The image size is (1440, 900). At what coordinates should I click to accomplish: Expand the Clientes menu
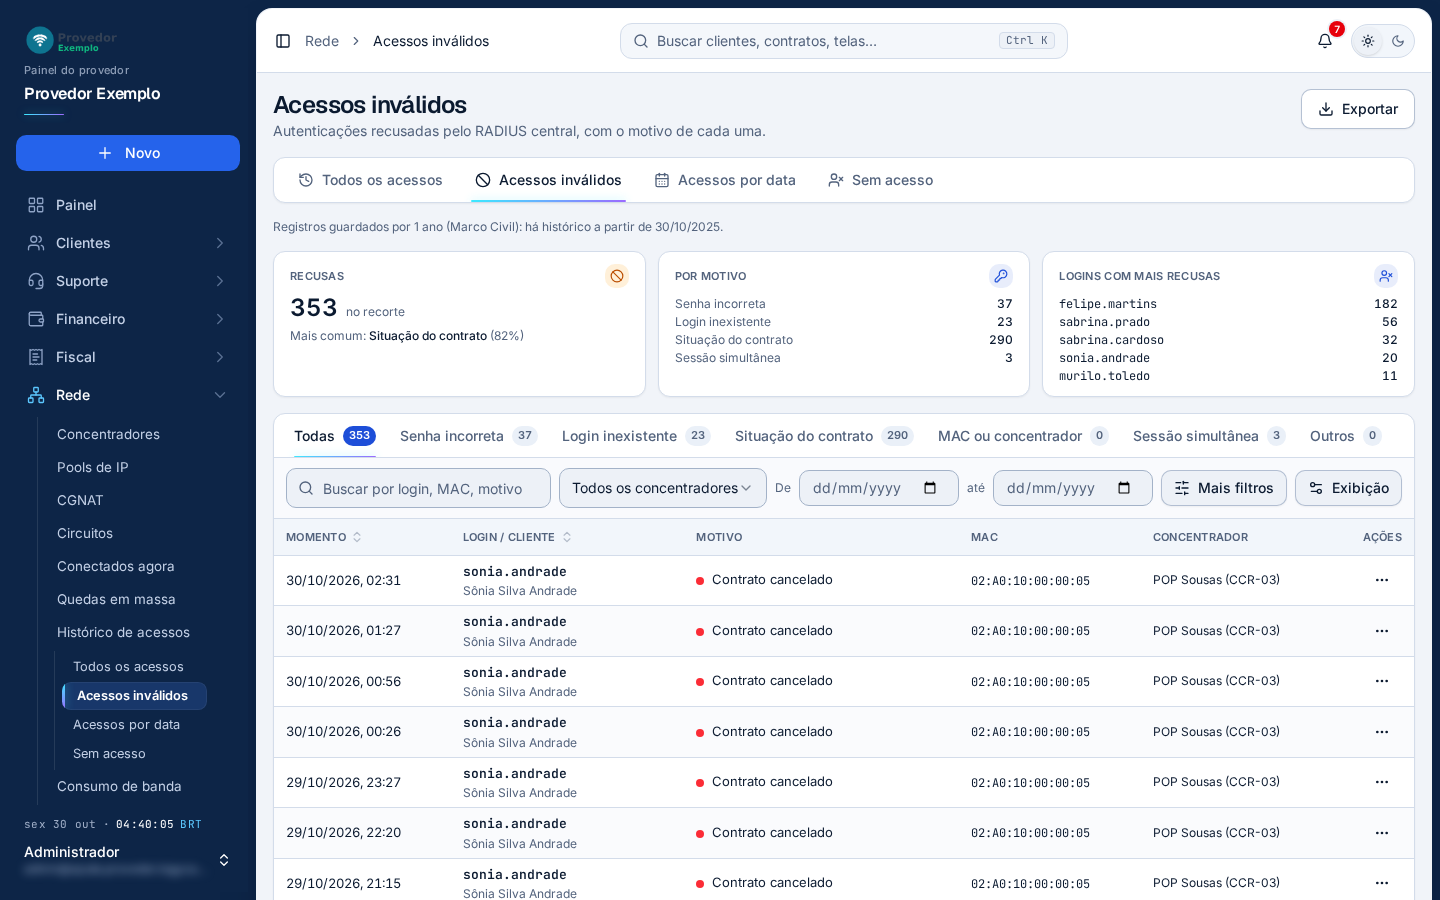128,243
